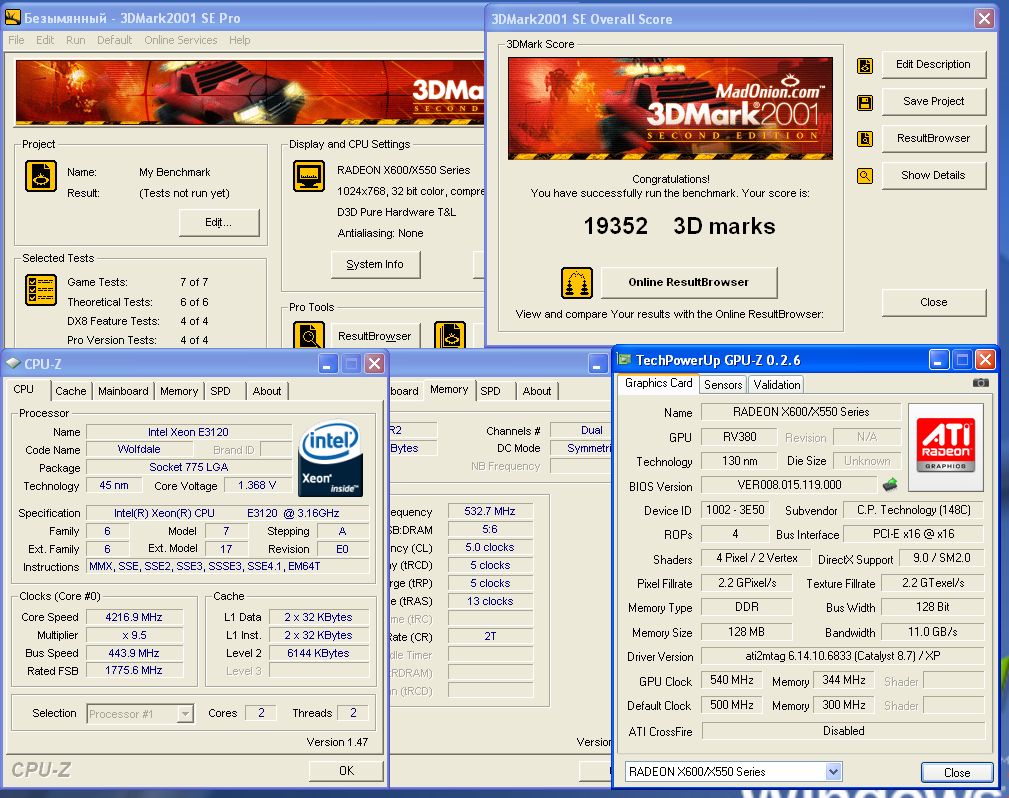Click the 3DMark2001 MadOnion banner in score window
The image size is (1009, 798).
670,108
